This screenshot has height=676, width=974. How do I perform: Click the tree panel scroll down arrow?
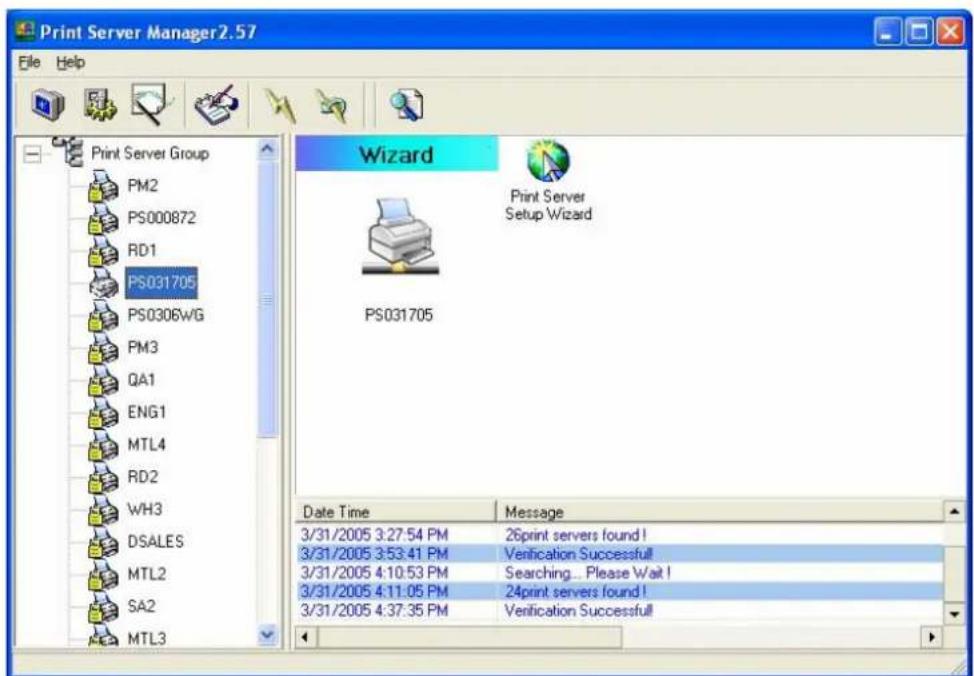(x=267, y=636)
